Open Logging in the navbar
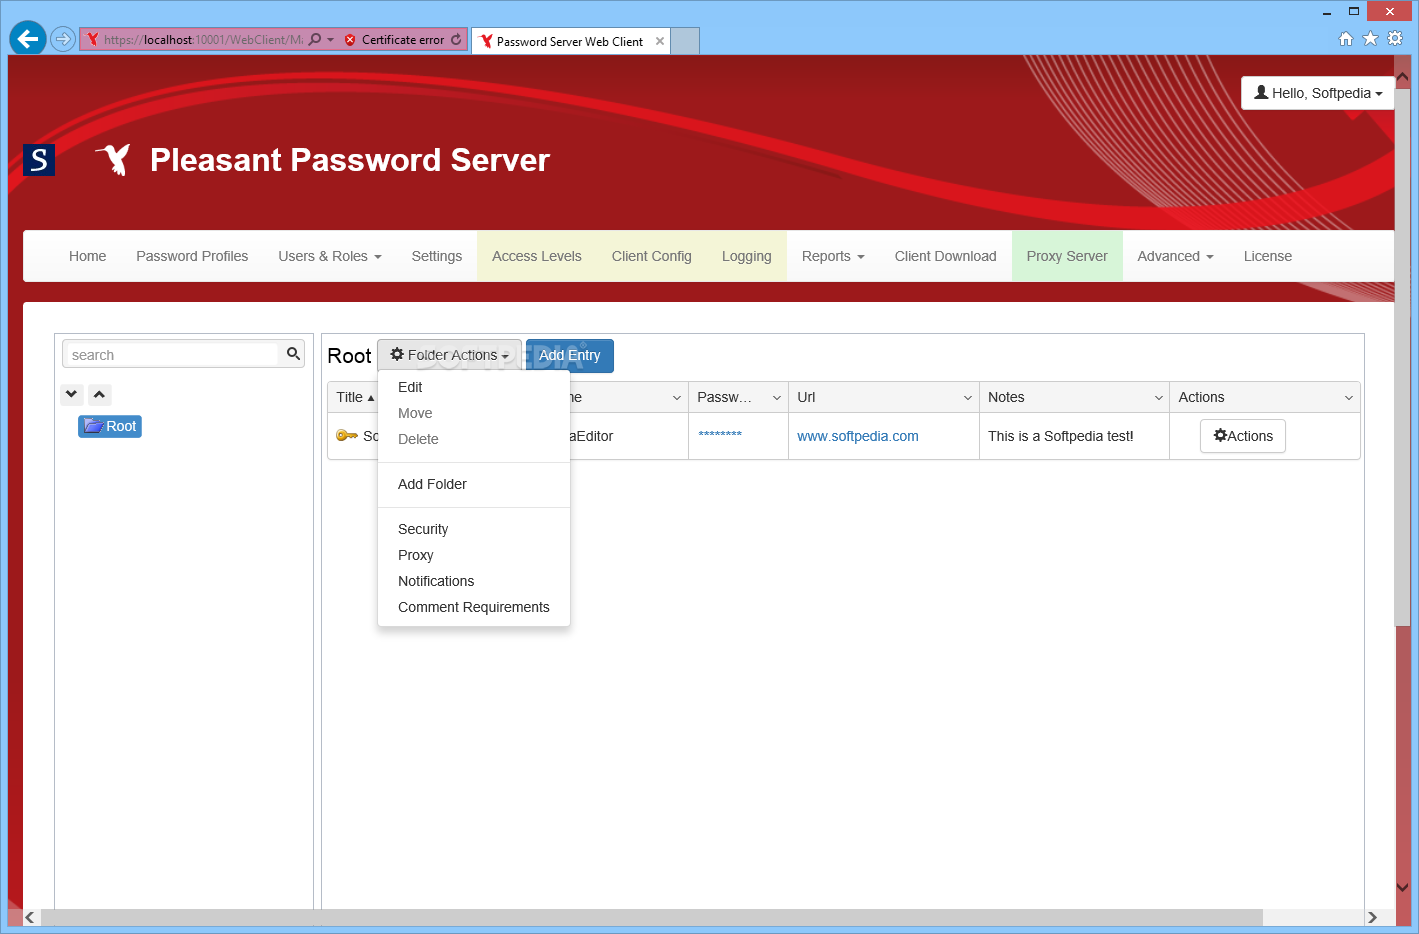This screenshot has width=1419, height=934. [747, 256]
